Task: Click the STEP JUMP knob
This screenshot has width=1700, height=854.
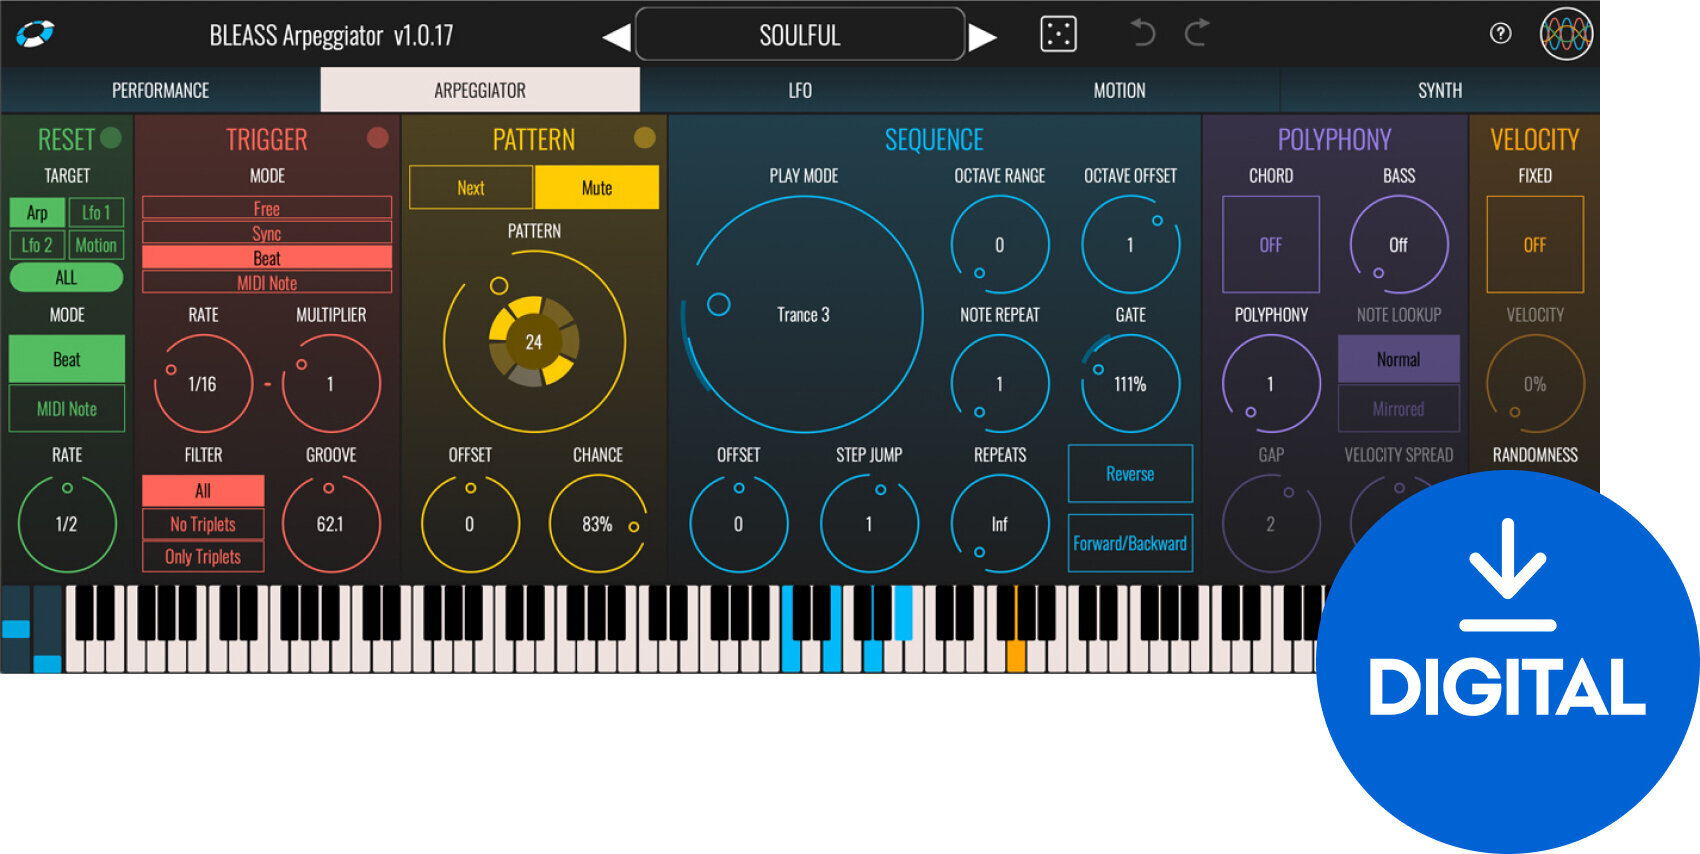Action: click(869, 524)
